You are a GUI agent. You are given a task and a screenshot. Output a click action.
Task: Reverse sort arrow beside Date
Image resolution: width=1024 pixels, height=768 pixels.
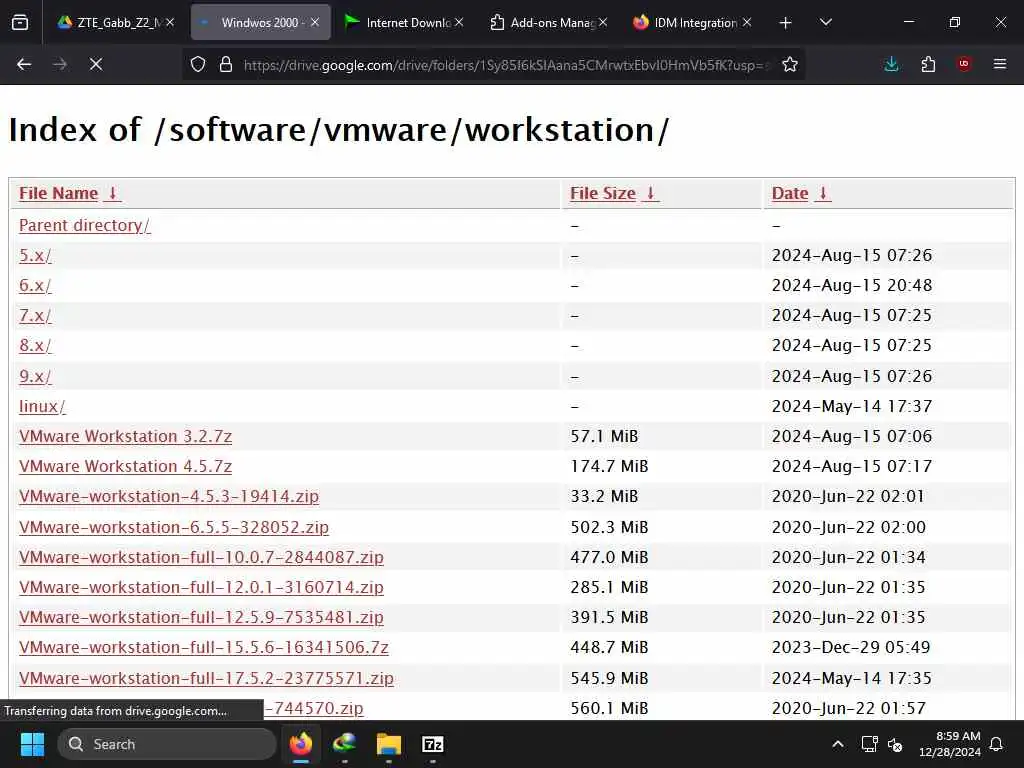823,193
